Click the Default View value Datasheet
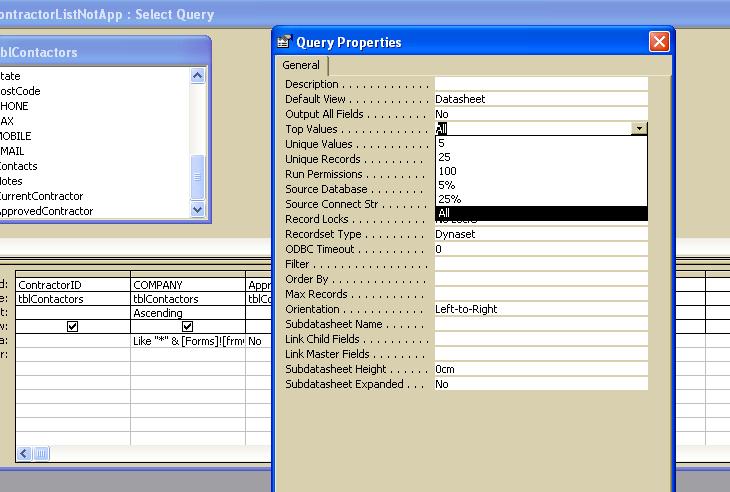Image resolution: width=730 pixels, height=492 pixels. tap(541, 99)
